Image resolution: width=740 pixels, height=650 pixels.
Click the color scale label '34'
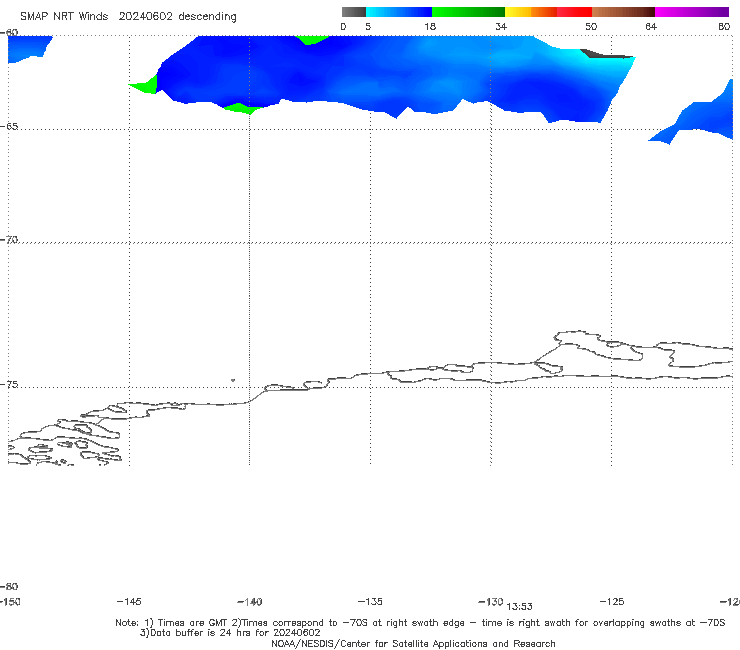click(x=501, y=27)
